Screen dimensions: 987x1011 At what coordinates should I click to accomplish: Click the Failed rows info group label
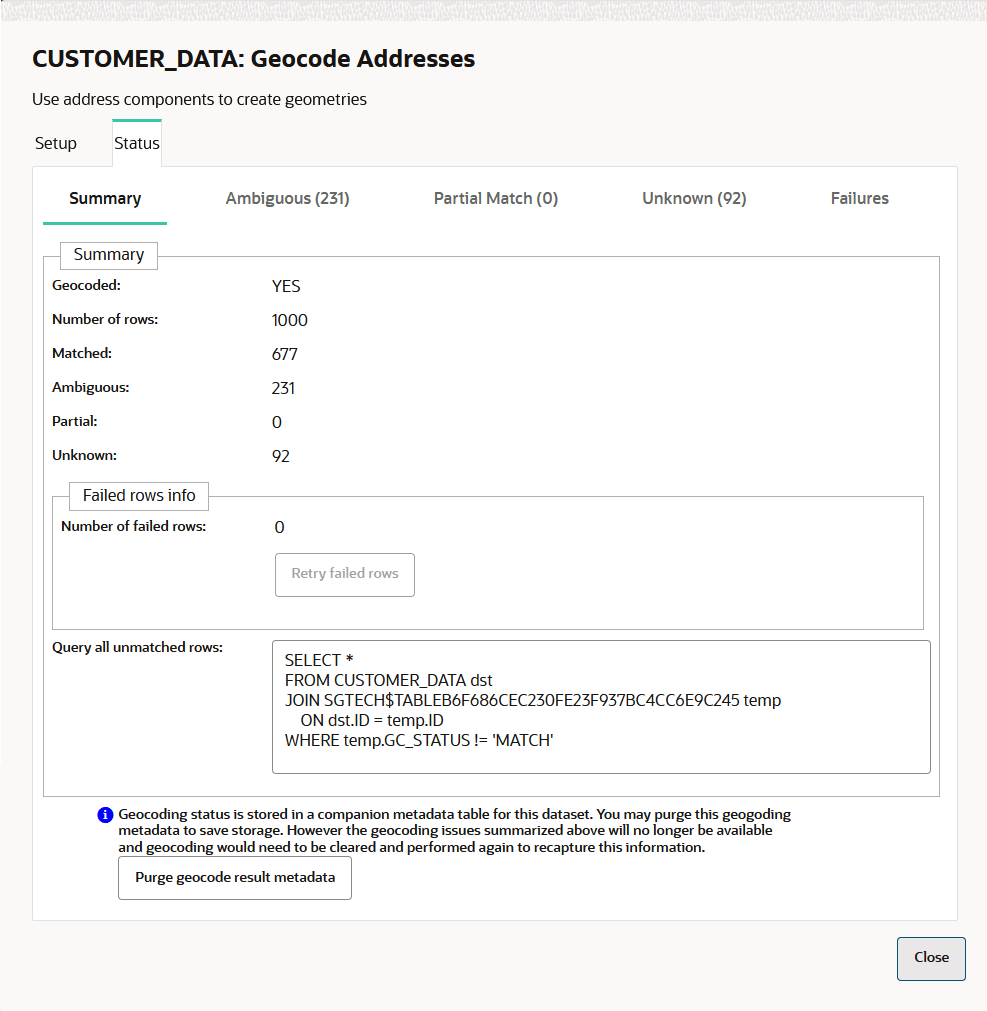pos(138,495)
